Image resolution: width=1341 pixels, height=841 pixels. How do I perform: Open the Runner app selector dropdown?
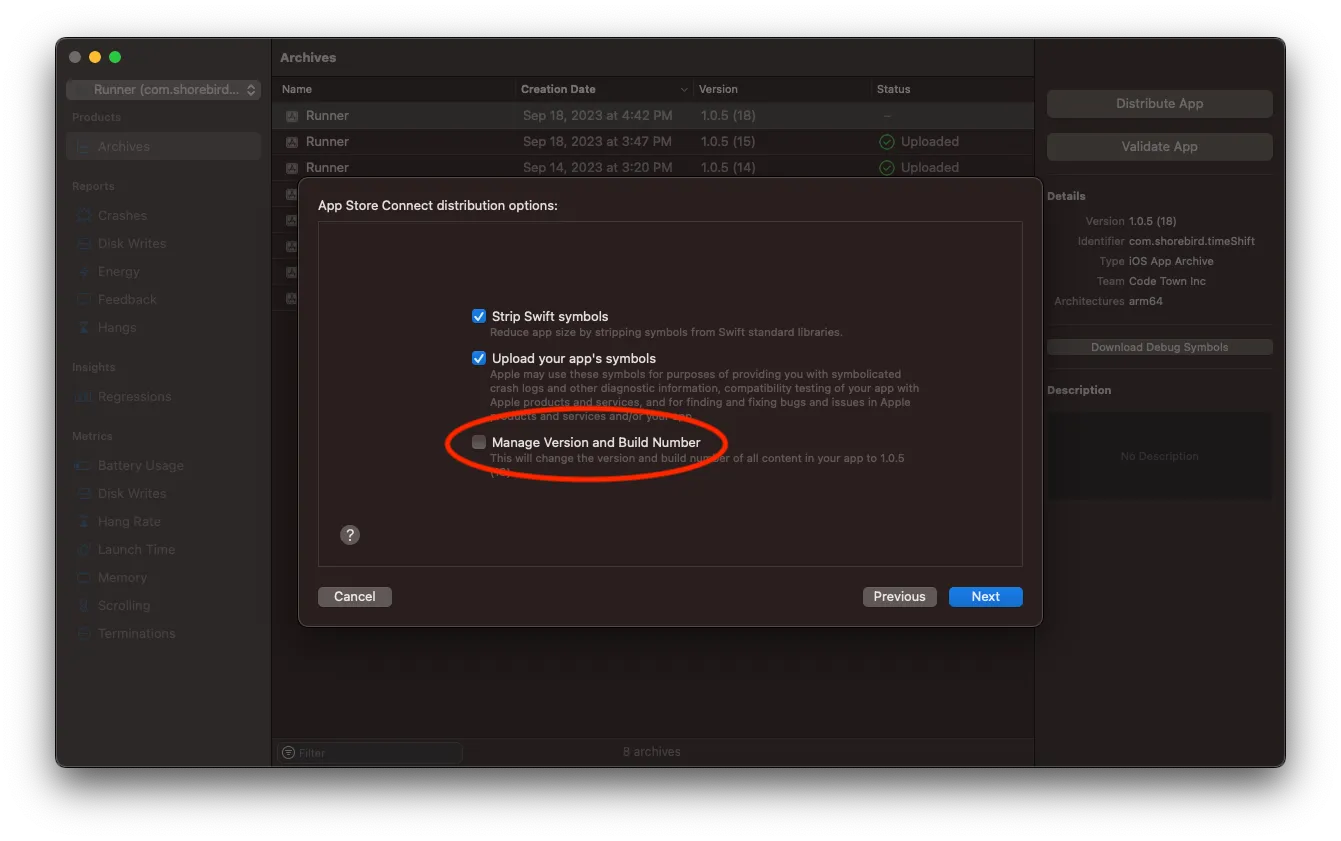pos(163,90)
